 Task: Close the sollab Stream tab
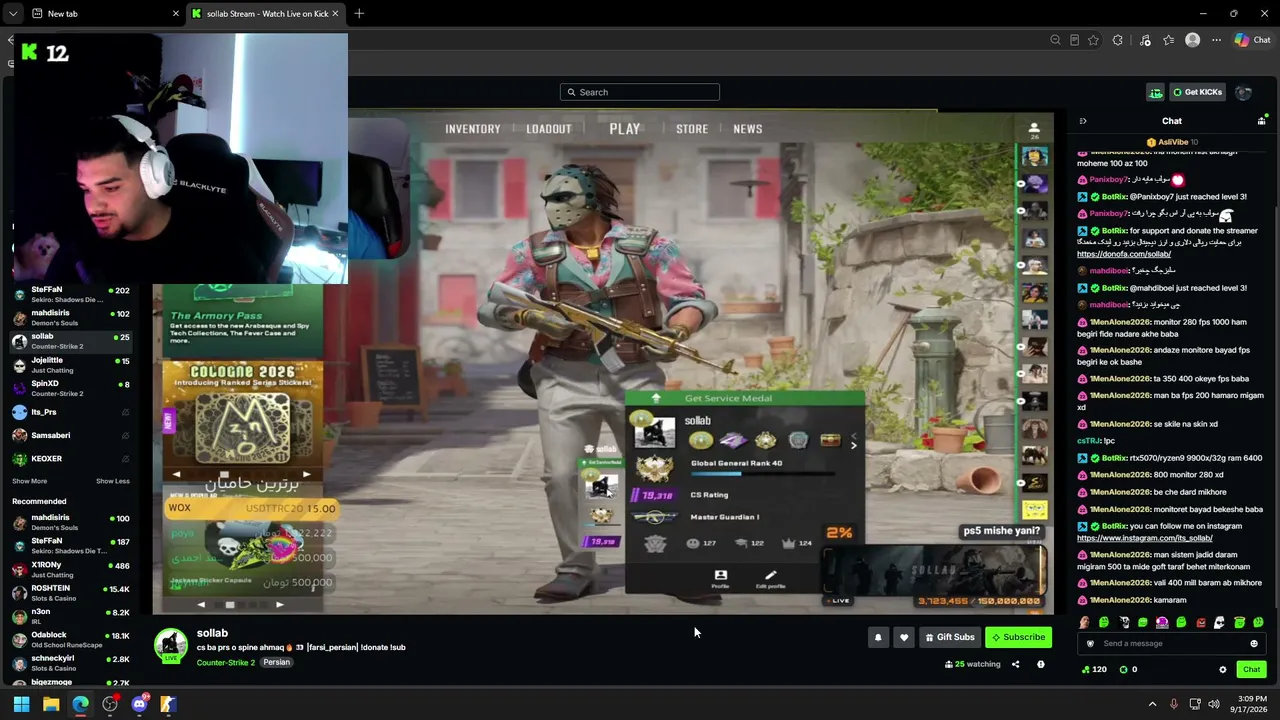pos(335,14)
